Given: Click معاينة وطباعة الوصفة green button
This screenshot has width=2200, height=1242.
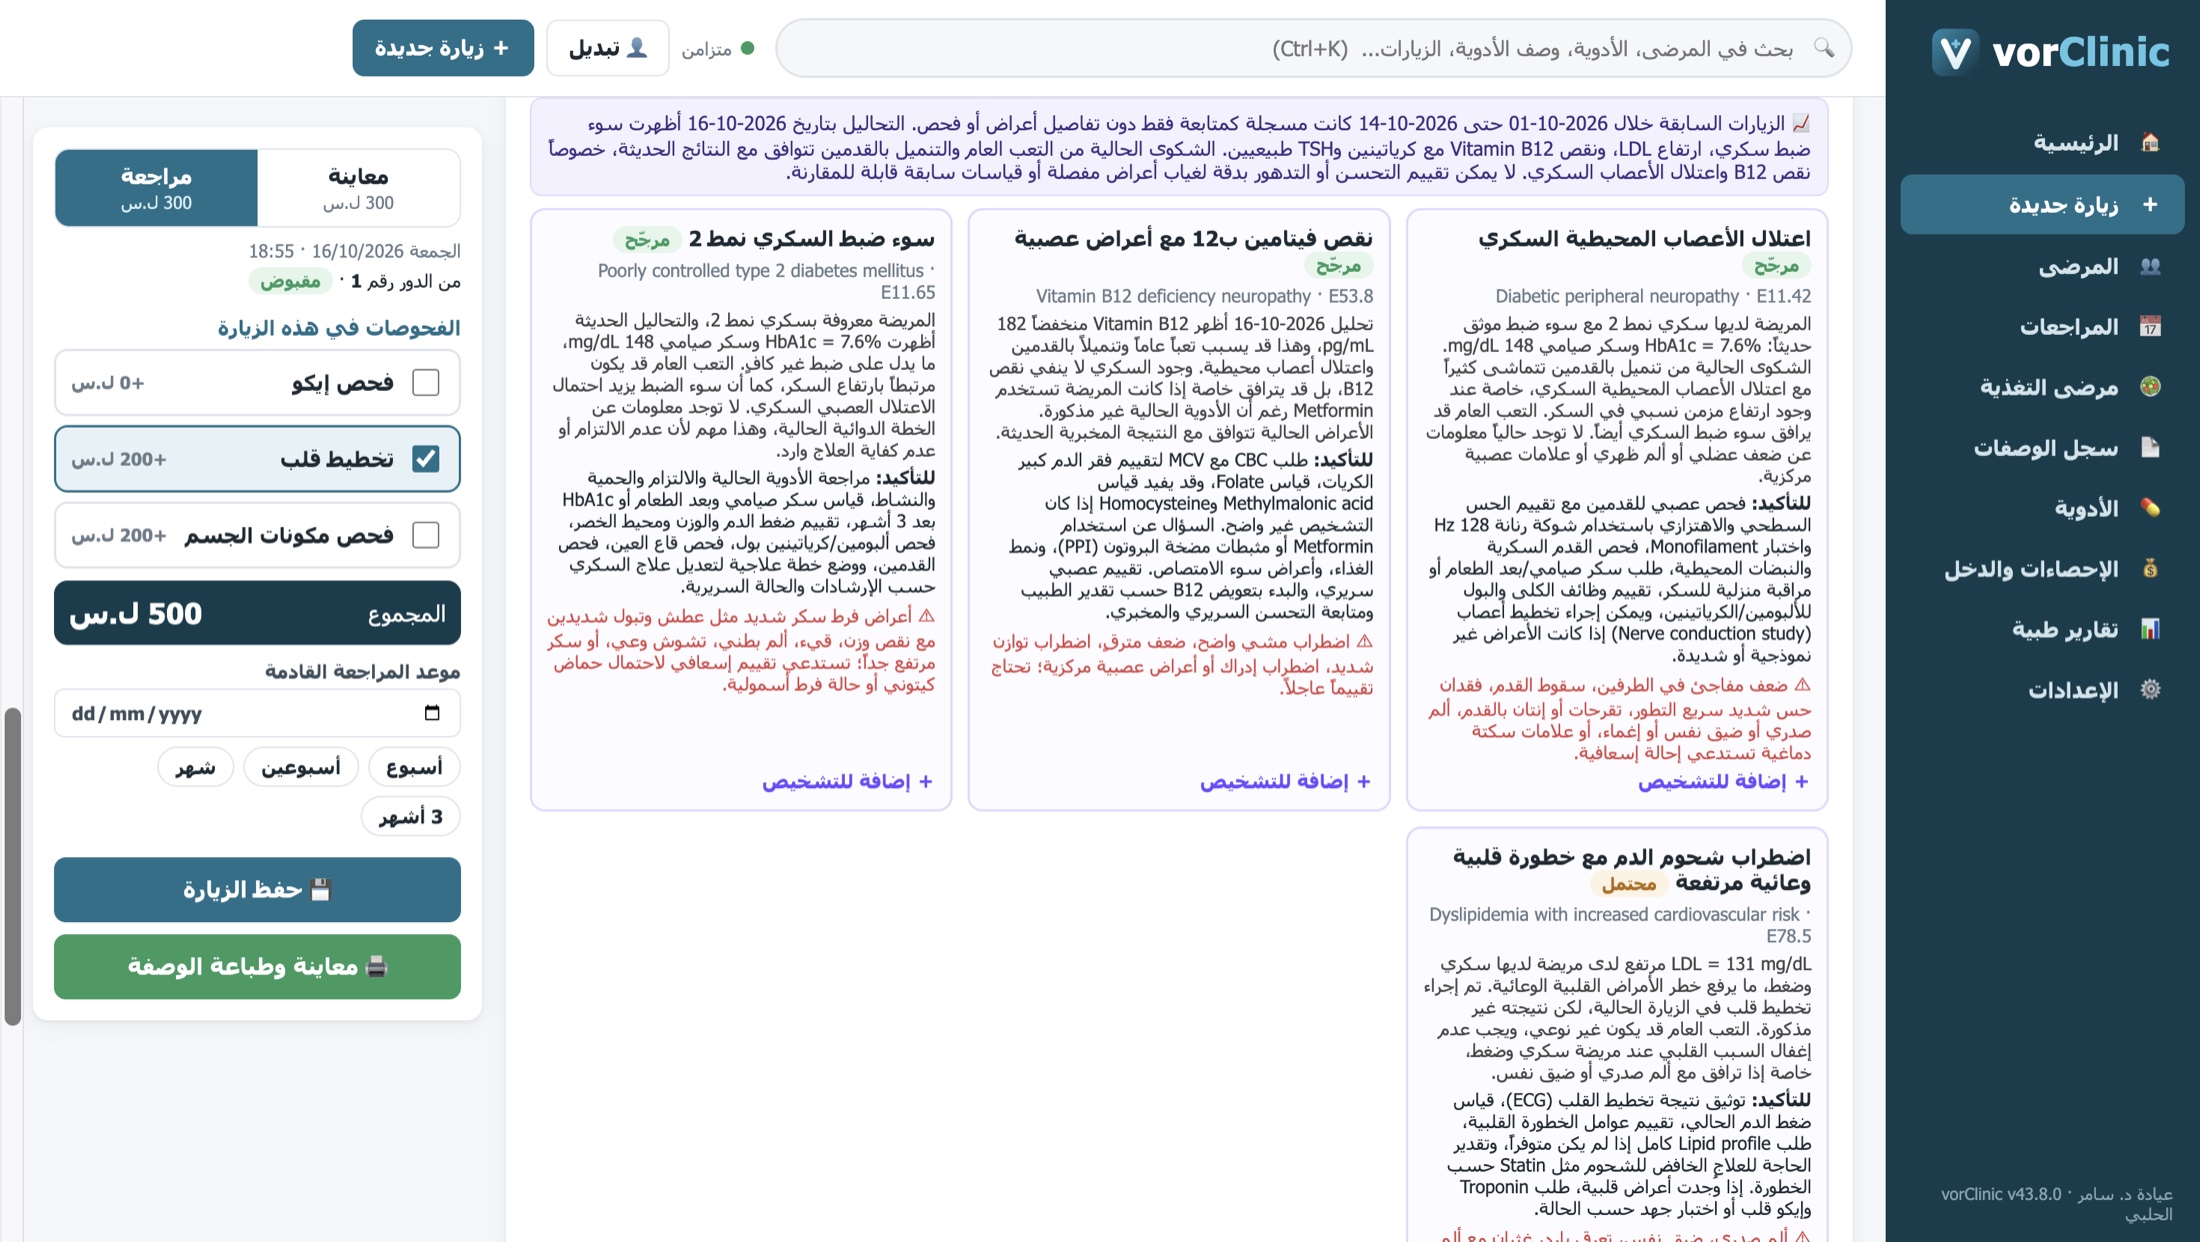Looking at the screenshot, I should (257, 967).
